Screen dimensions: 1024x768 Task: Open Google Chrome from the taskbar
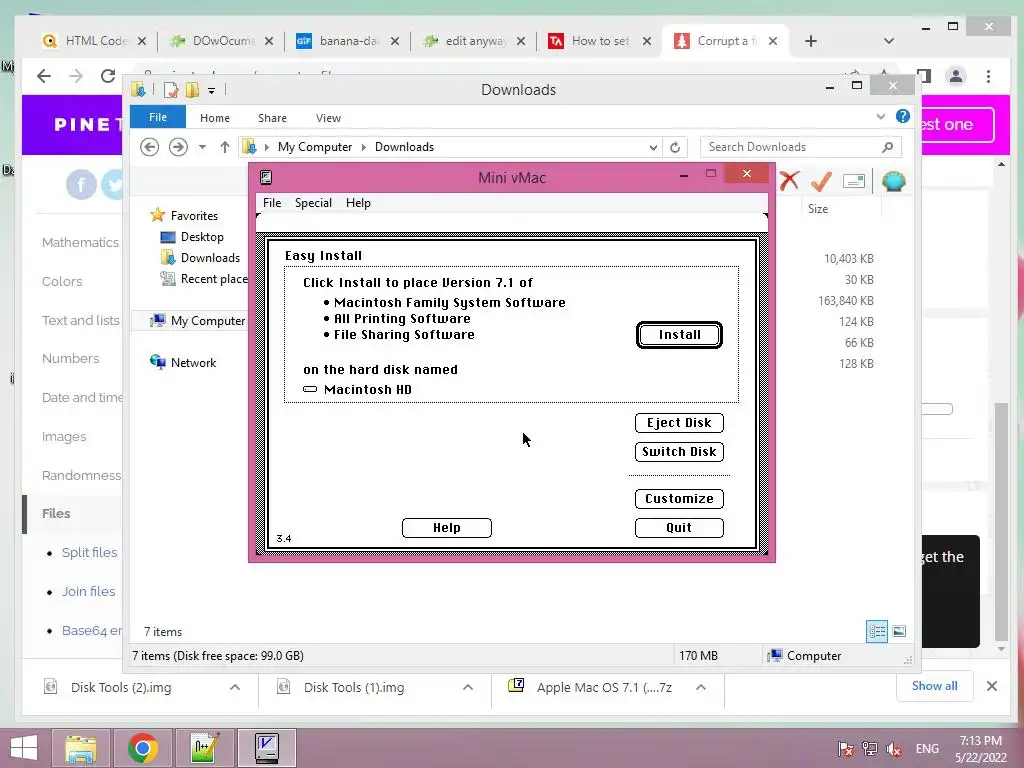click(x=142, y=748)
